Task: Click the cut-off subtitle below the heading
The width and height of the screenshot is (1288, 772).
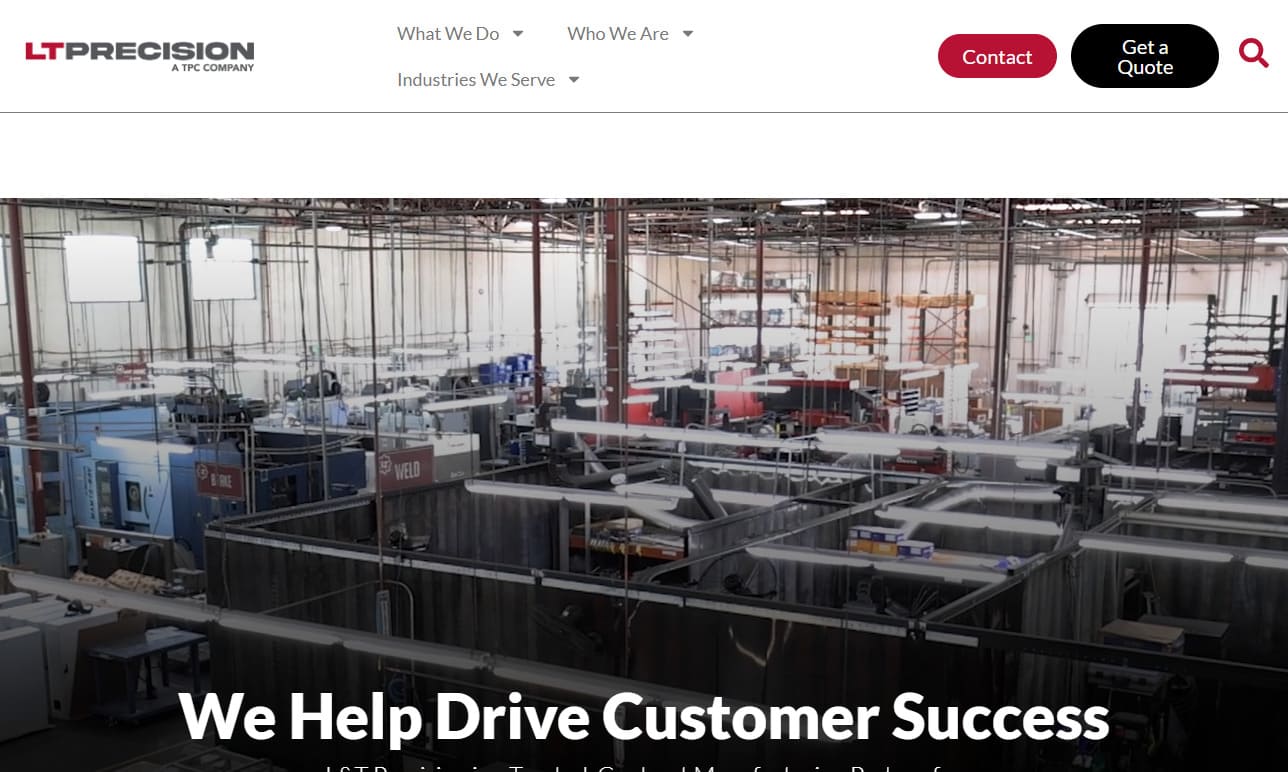Action: (644, 768)
